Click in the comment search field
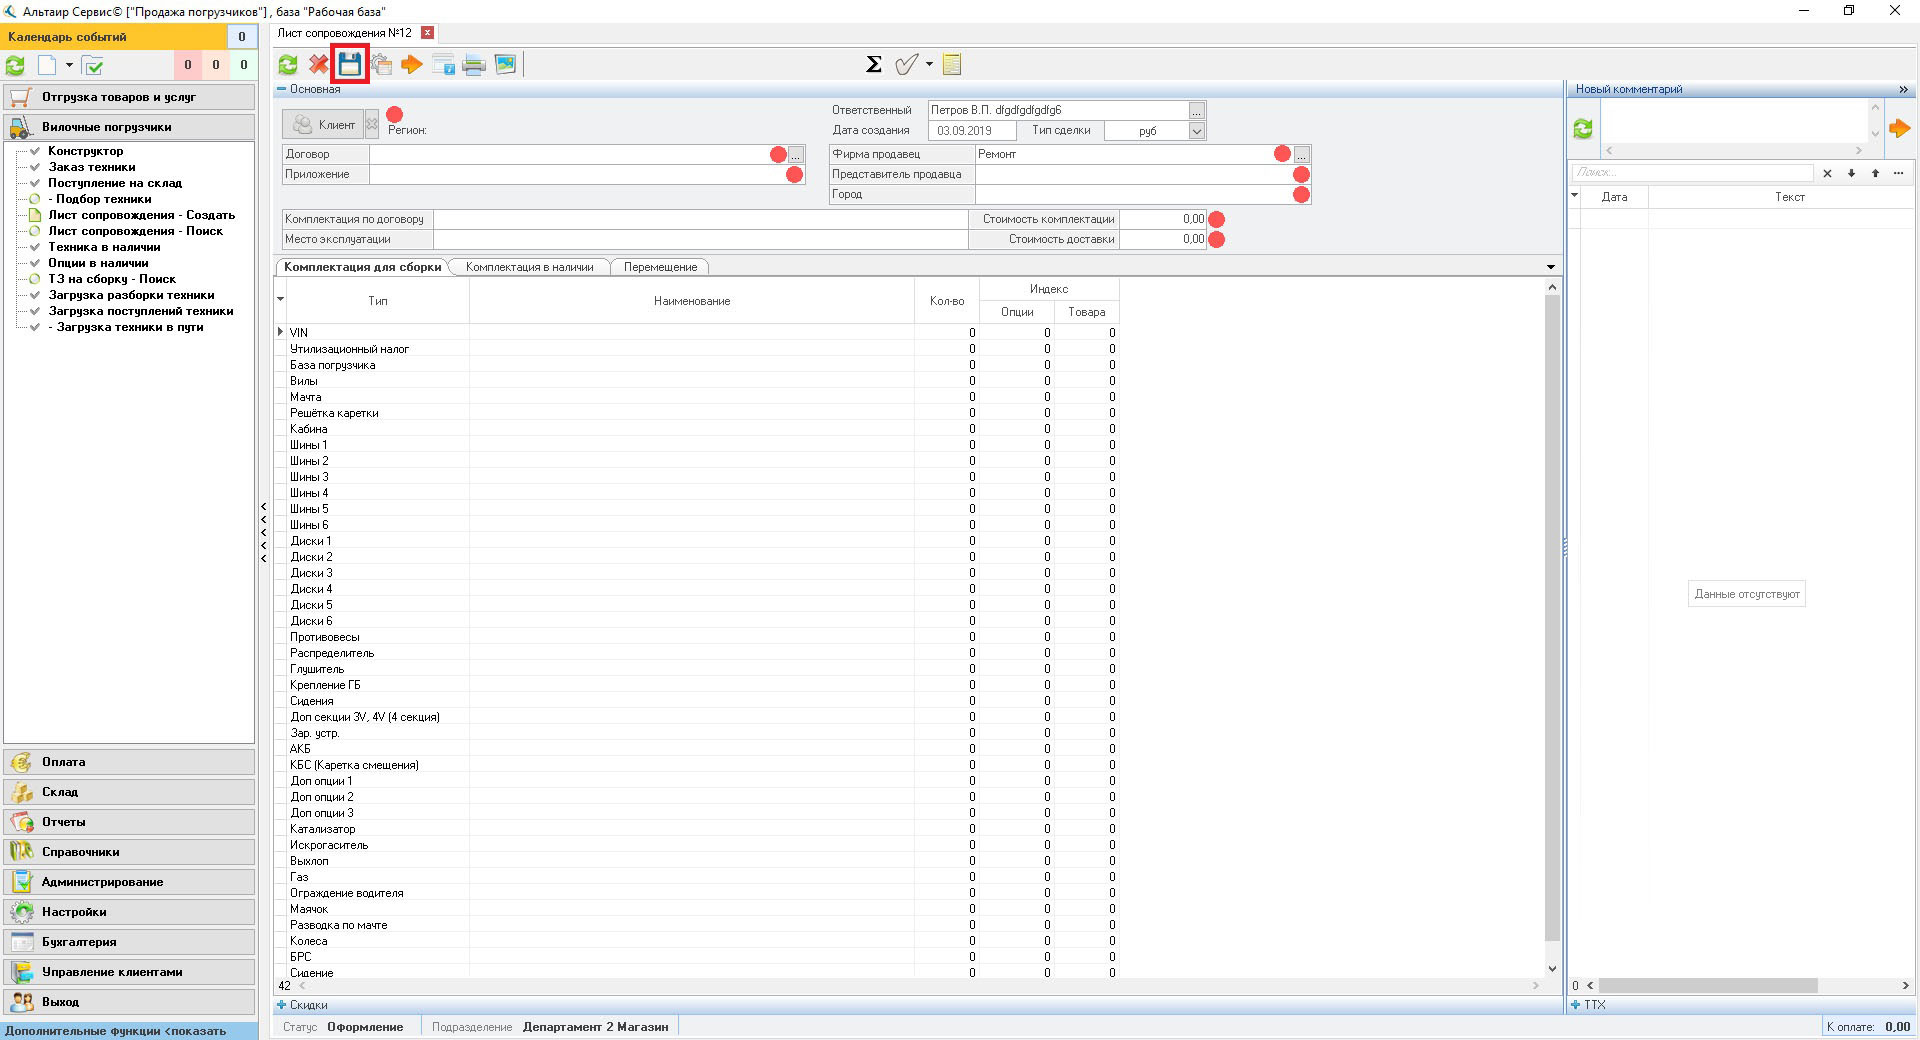This screenshot has height=1040, width=1920. (x=1692, y=173)
